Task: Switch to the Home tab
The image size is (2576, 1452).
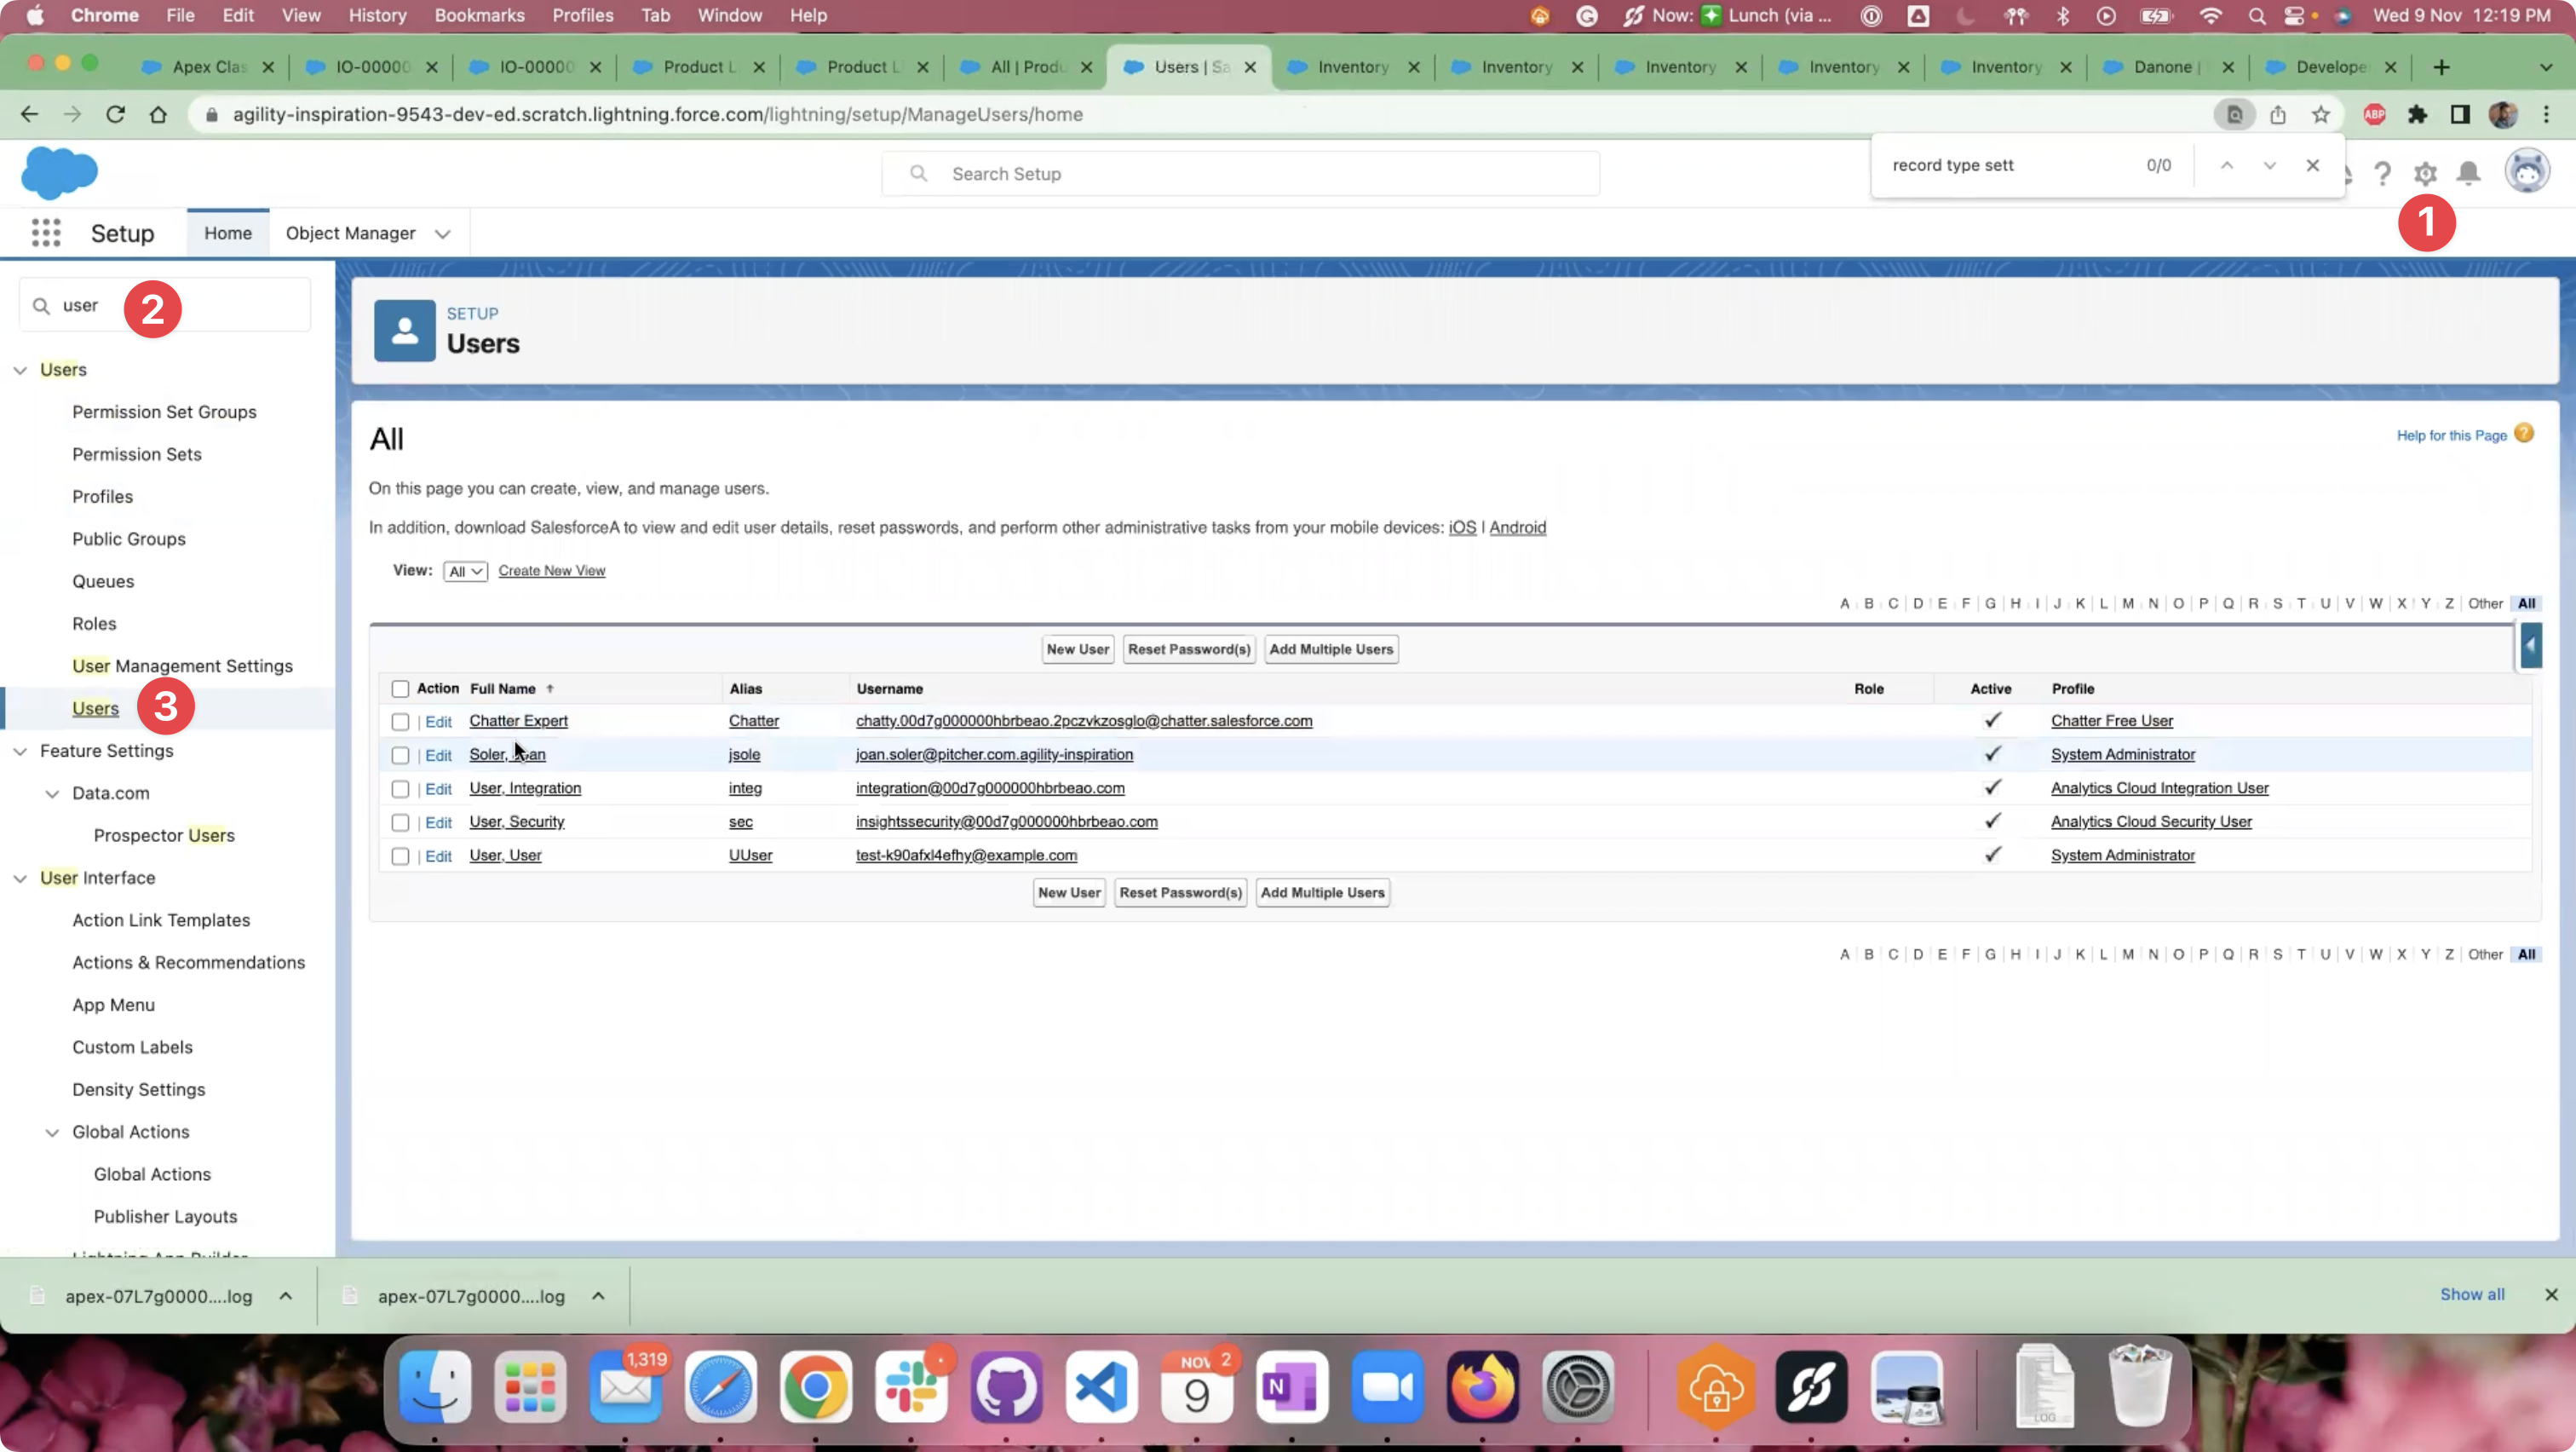Action: click(228, 233)
